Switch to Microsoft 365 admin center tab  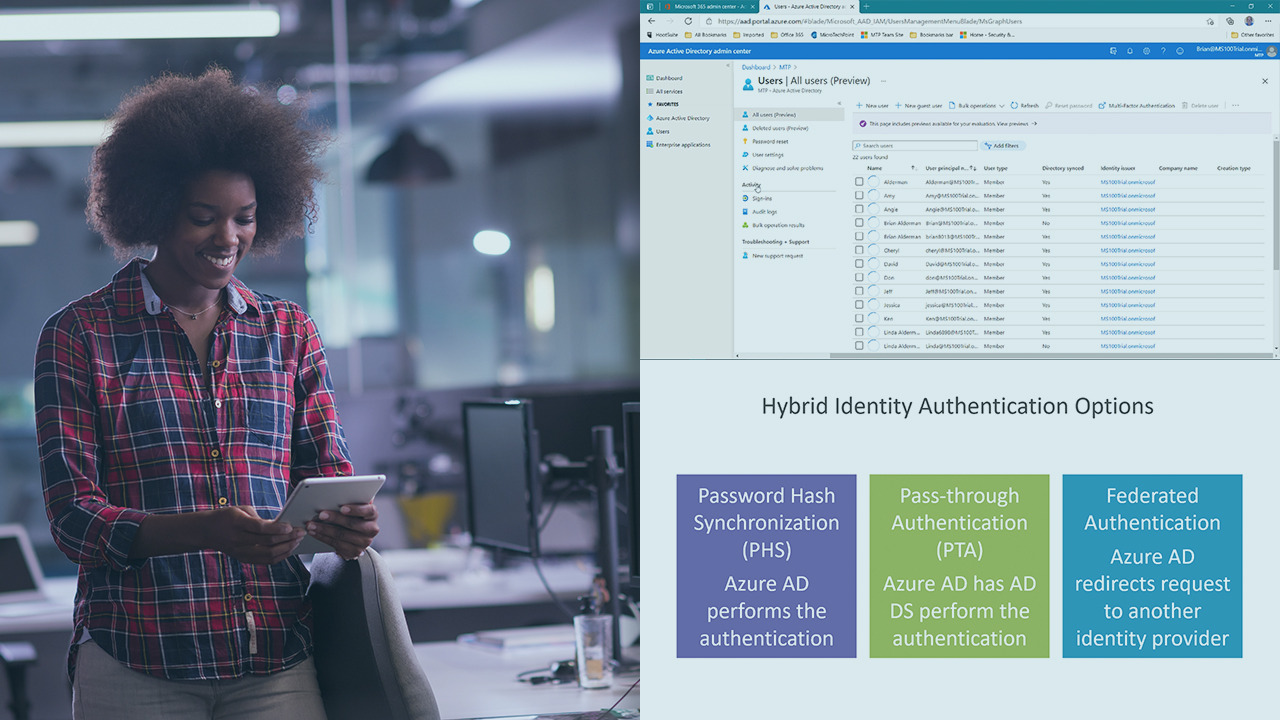click(x=703, y=6)
